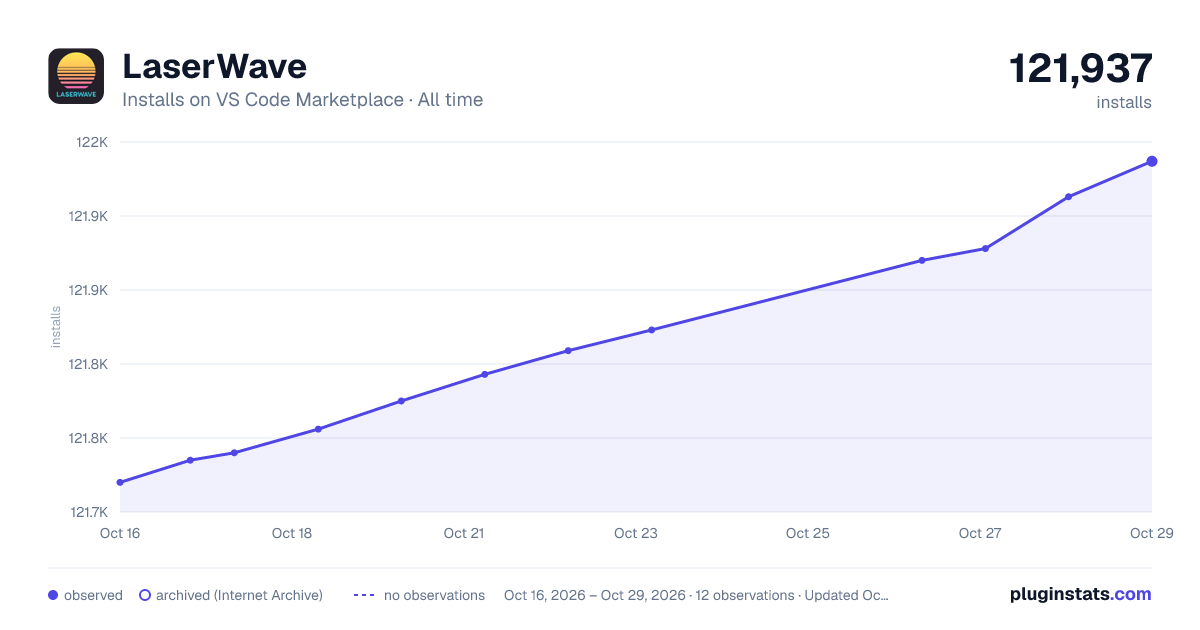Click the 122K y-axis label
1200x630 pixels.
click(x=92, y=142)
